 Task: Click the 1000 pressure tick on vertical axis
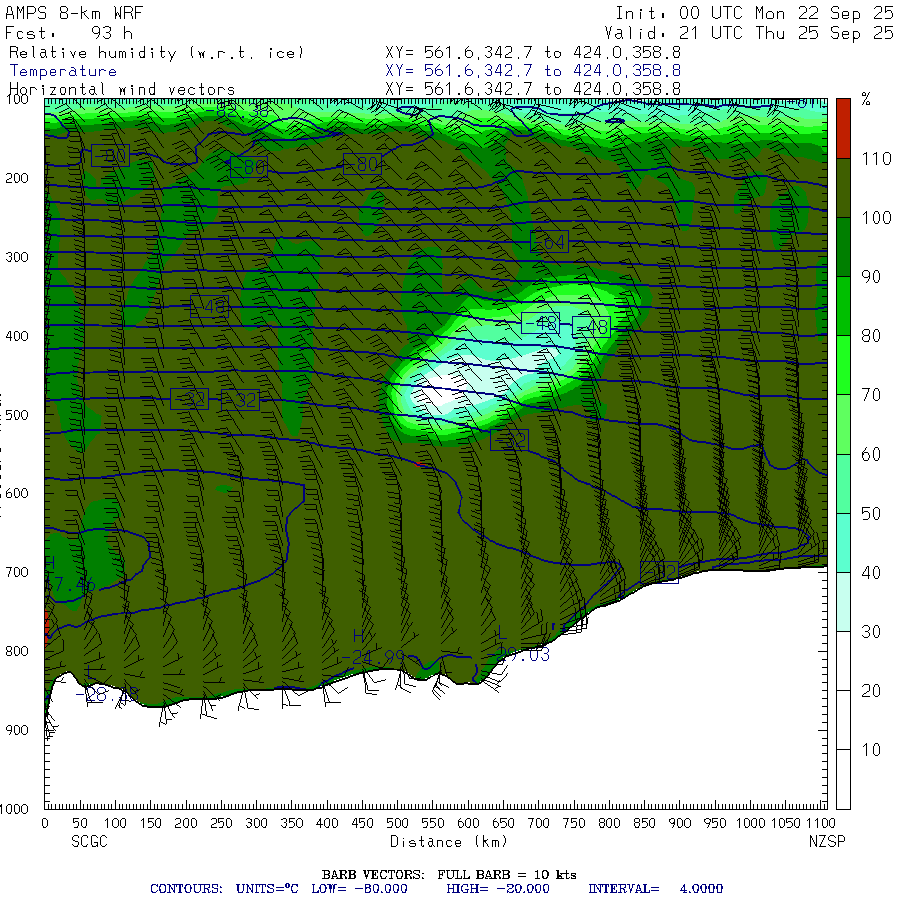tap(20, 808)
